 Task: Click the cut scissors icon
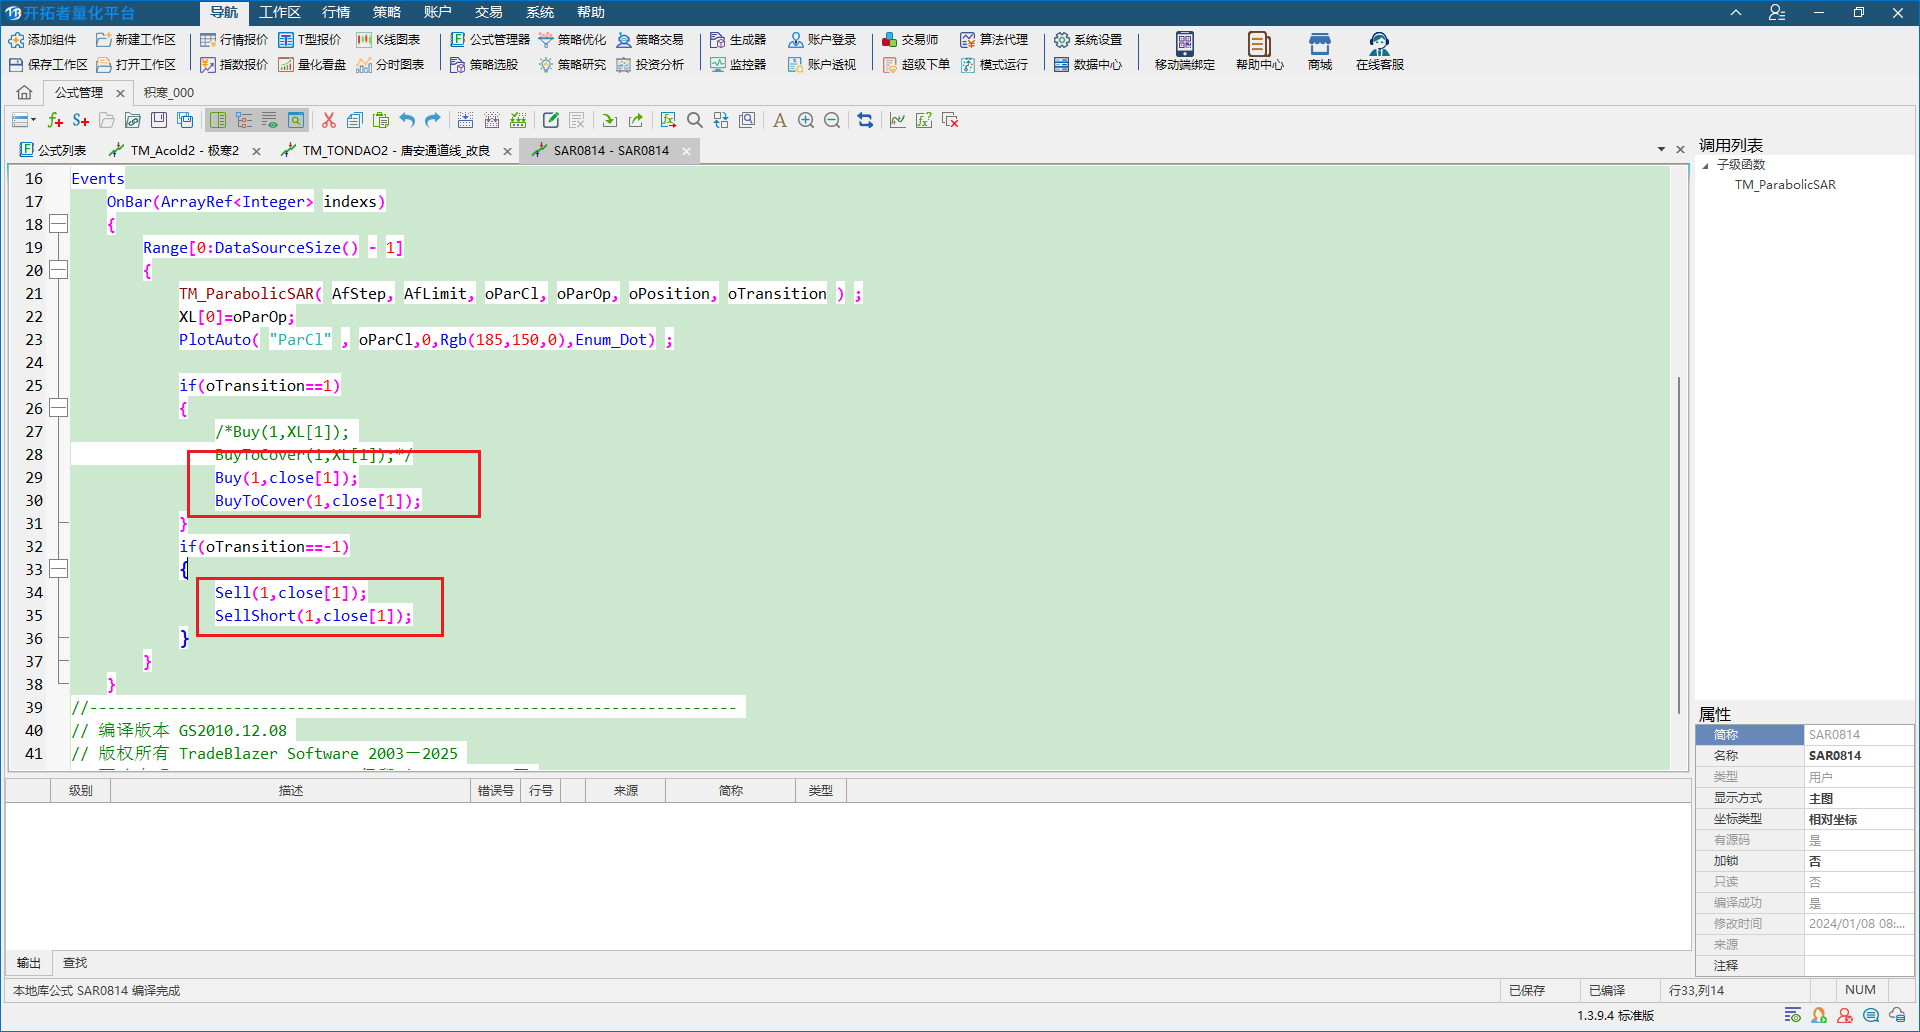pos(328,120)
